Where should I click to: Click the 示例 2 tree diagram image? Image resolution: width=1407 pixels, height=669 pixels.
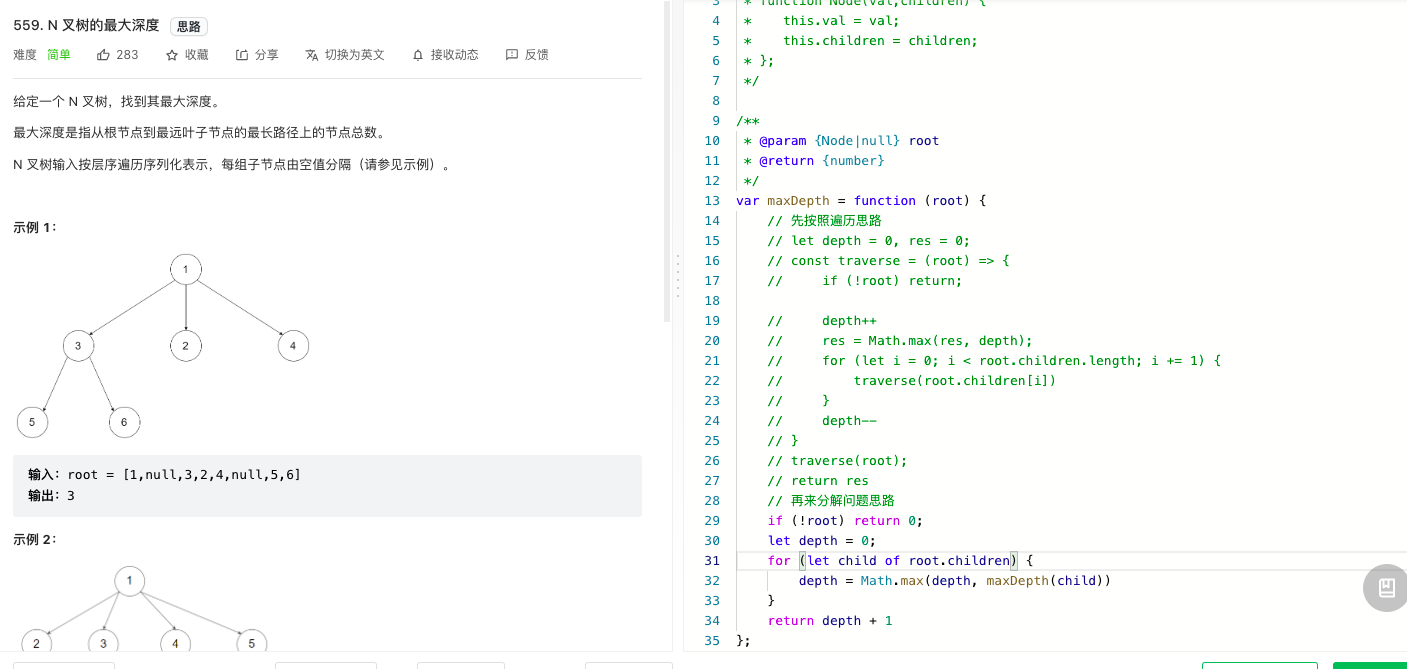coord(143,610)
